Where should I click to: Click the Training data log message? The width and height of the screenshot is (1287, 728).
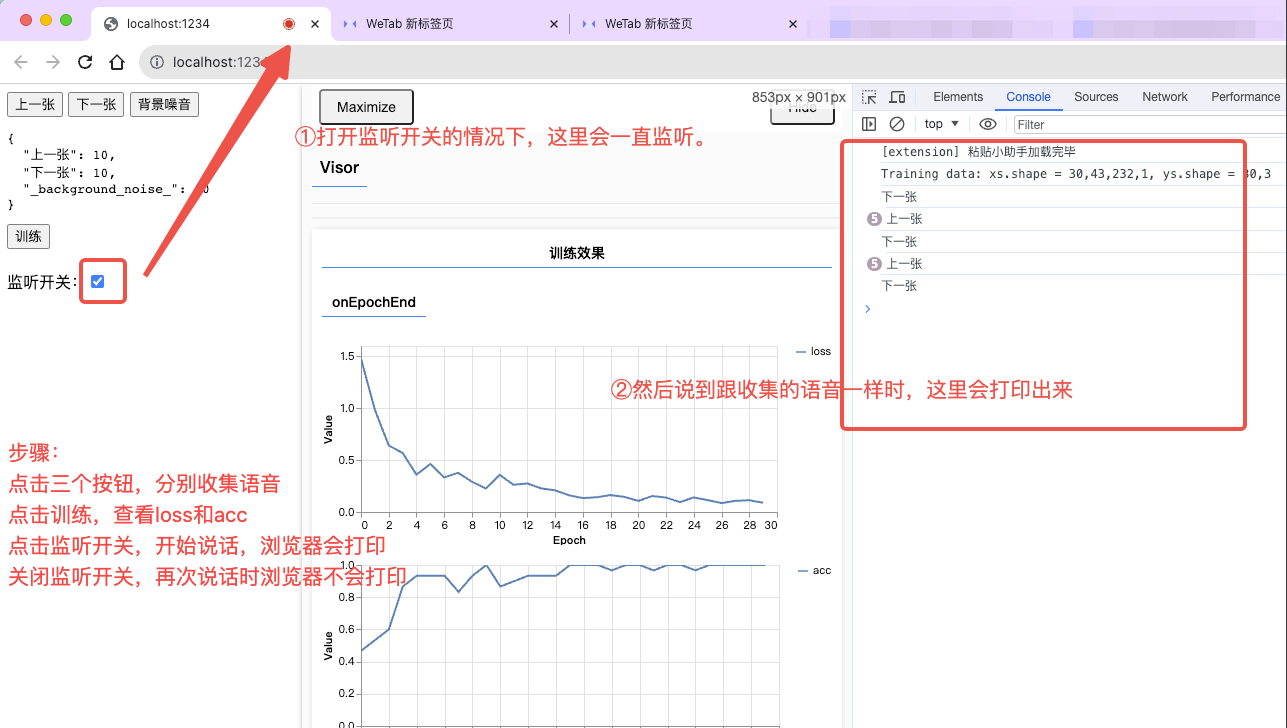(x=1075, y=174)
